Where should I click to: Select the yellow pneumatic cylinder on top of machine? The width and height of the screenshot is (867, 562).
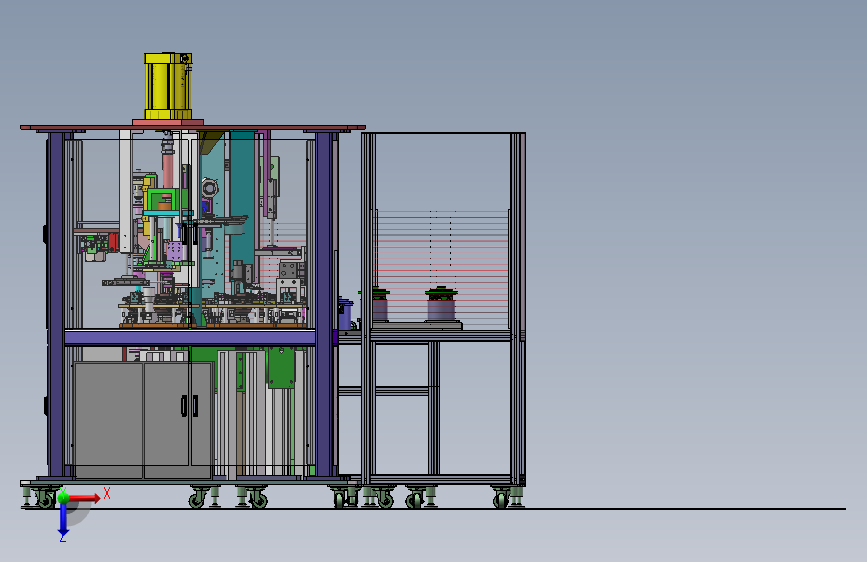click(168, 86)
